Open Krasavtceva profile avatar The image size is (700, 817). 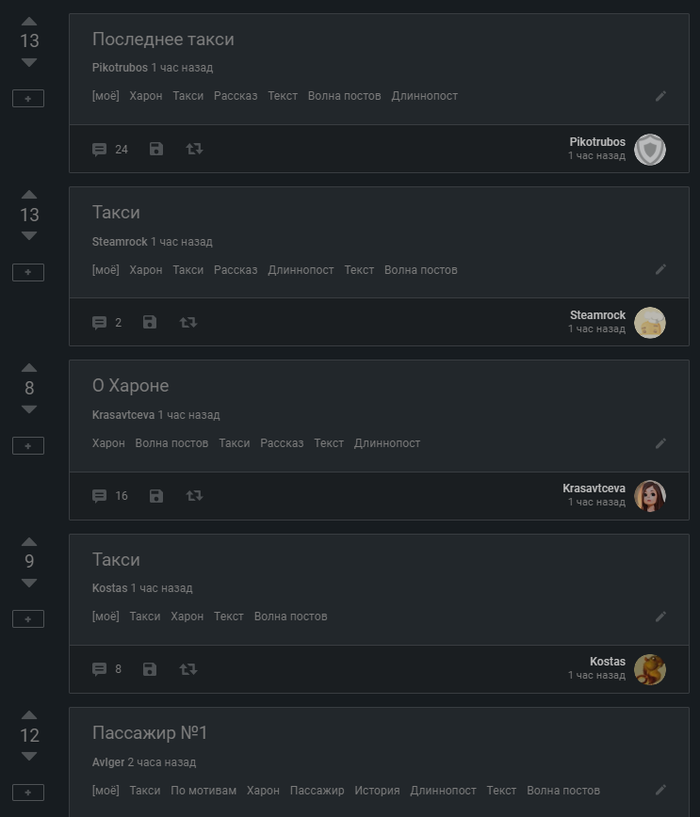[650, 495]
